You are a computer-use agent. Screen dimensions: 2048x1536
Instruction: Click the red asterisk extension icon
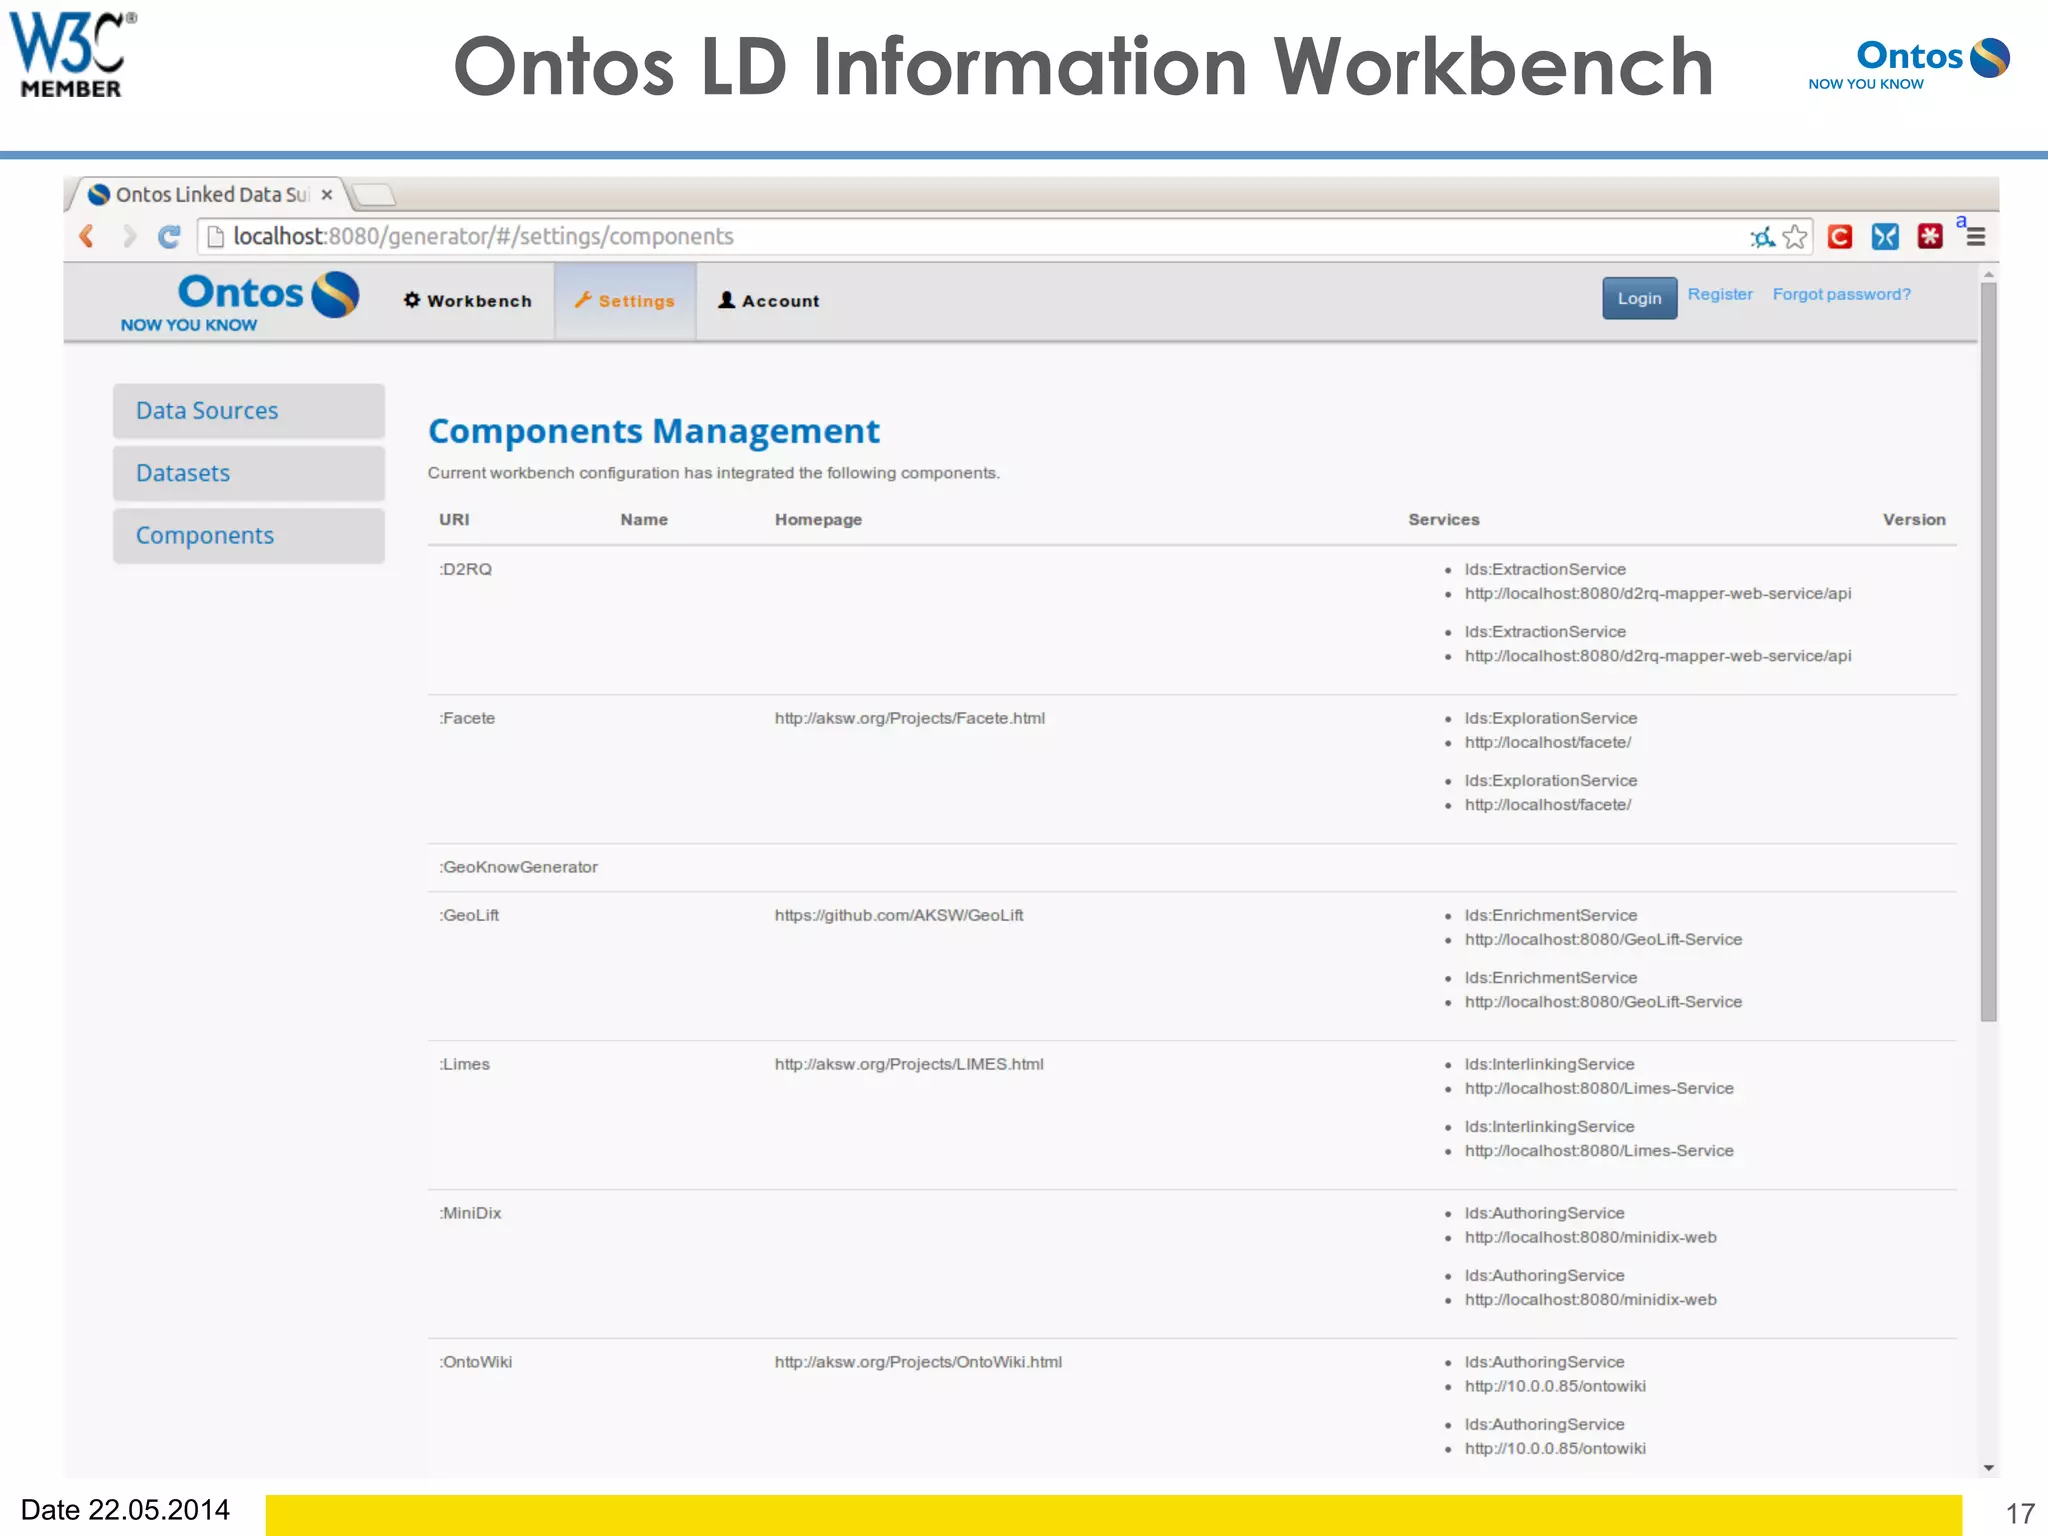coord(1930,237)
